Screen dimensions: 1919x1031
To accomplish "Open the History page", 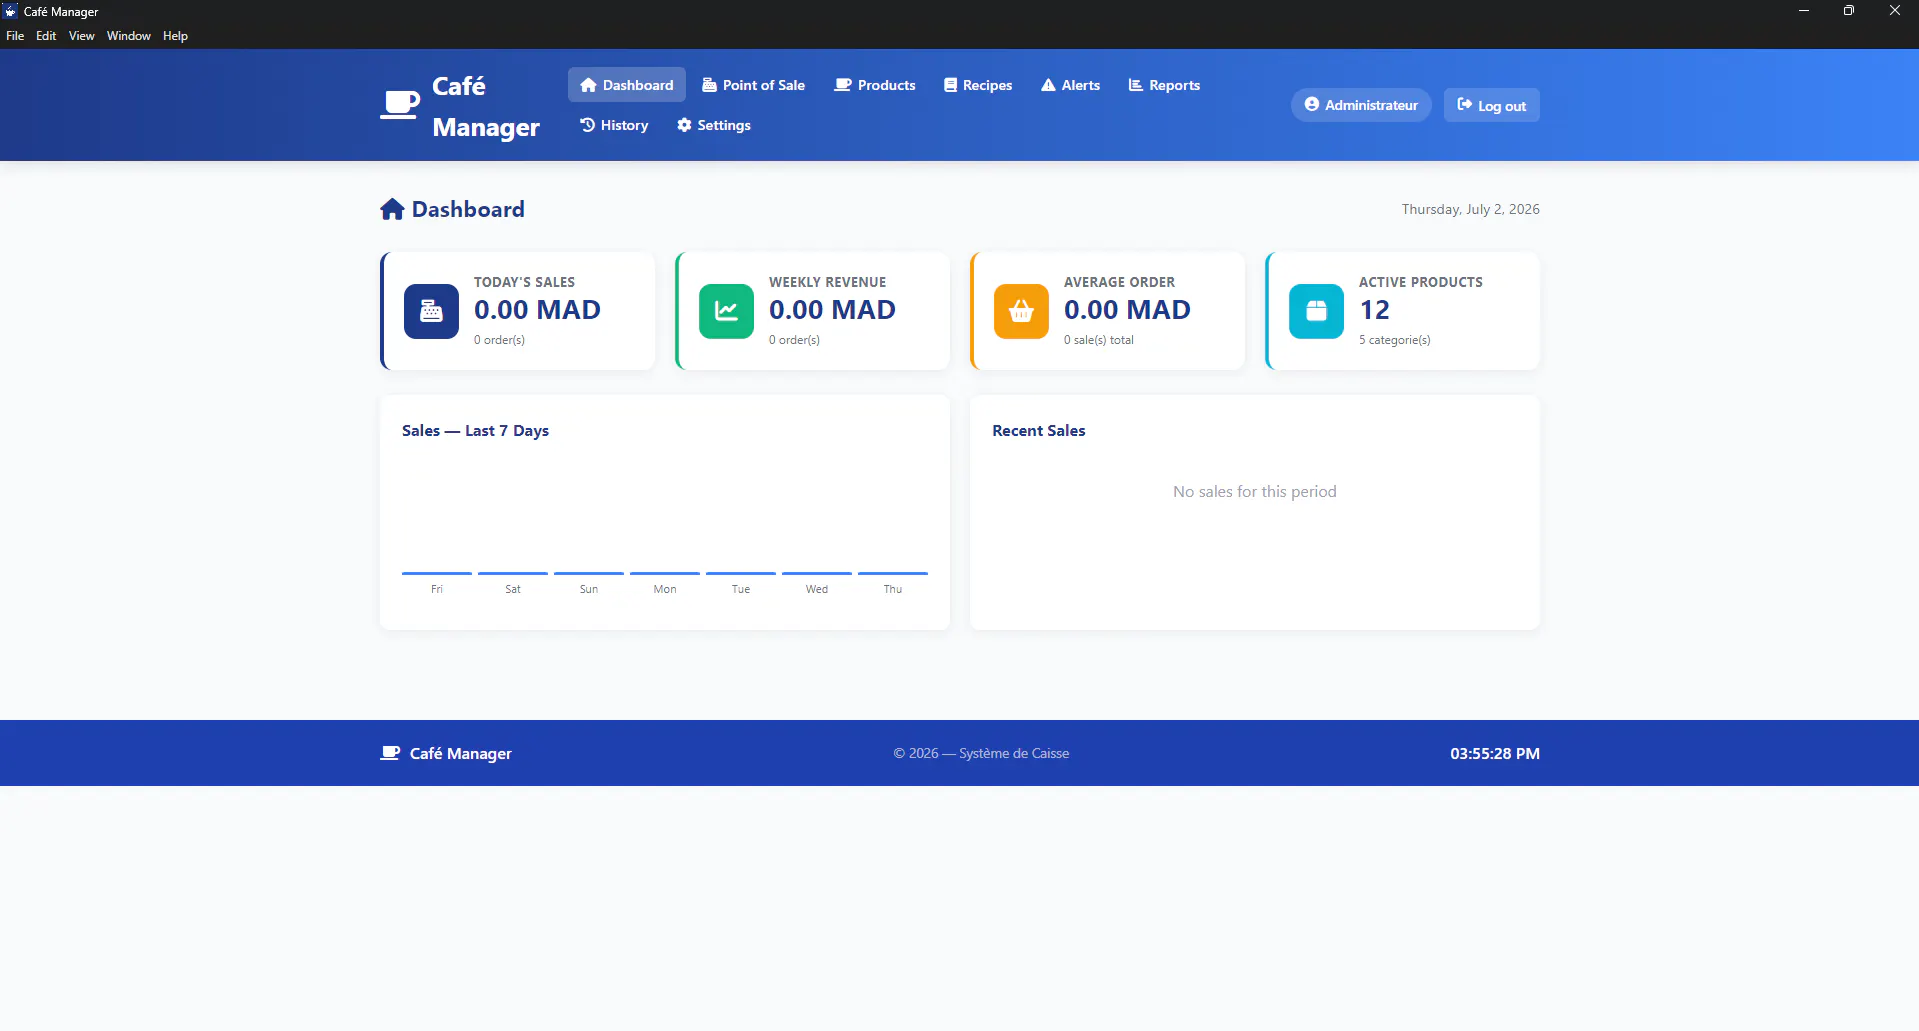I will (x=614, y=125).
